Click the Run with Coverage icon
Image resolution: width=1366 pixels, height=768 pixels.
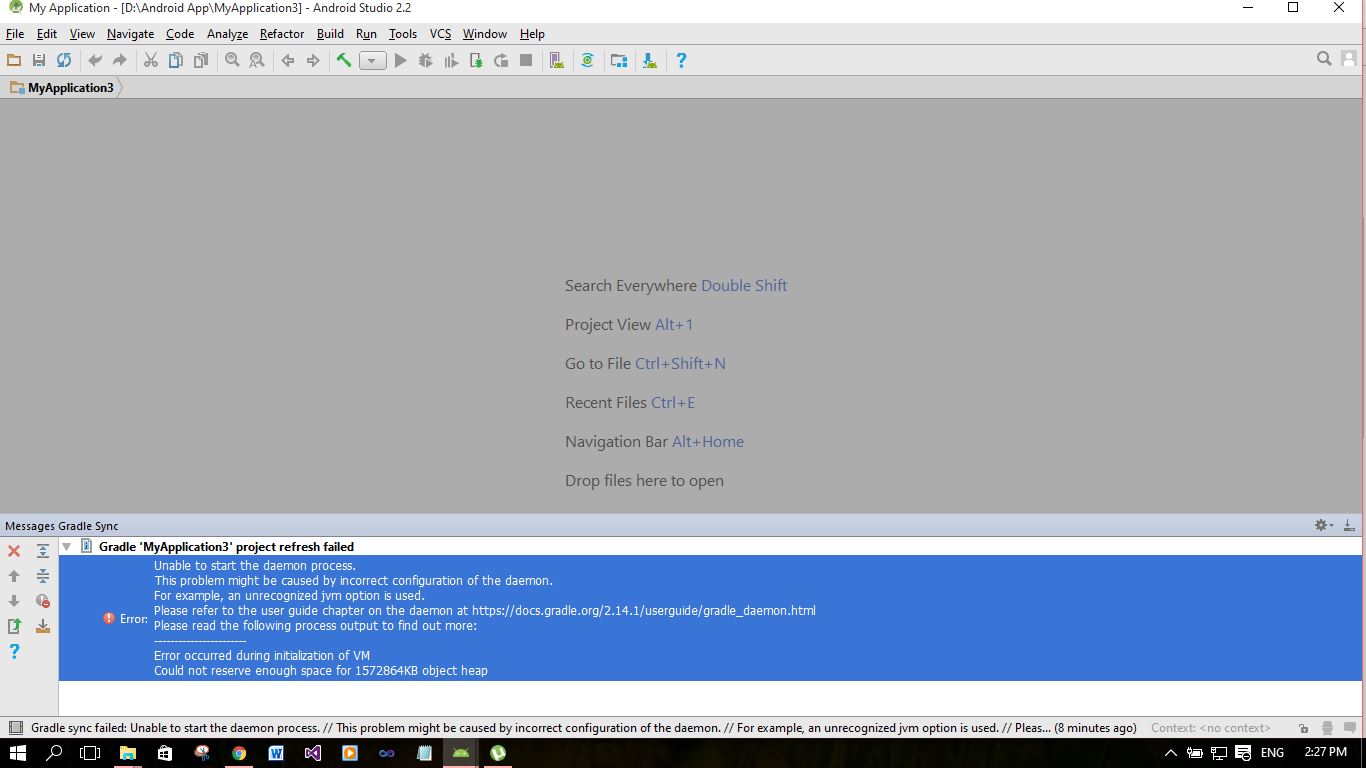click(451, 61)
